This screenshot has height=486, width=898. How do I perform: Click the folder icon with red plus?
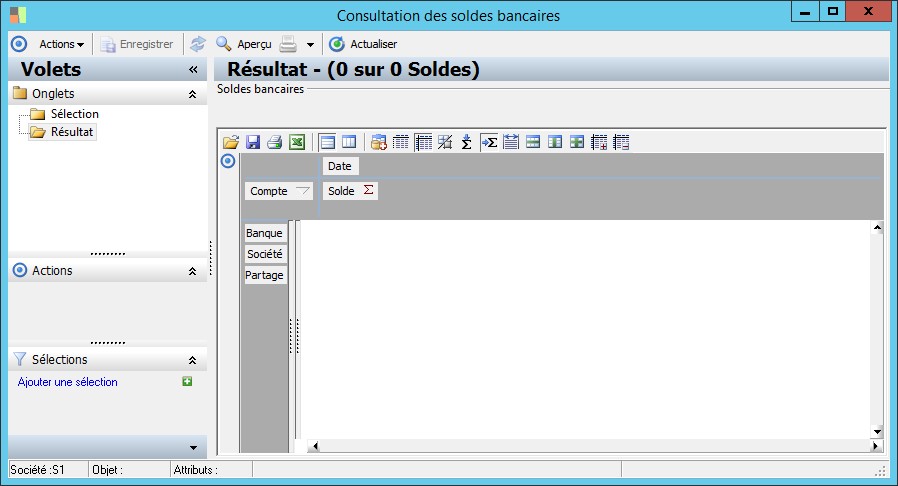click(379, 142)
